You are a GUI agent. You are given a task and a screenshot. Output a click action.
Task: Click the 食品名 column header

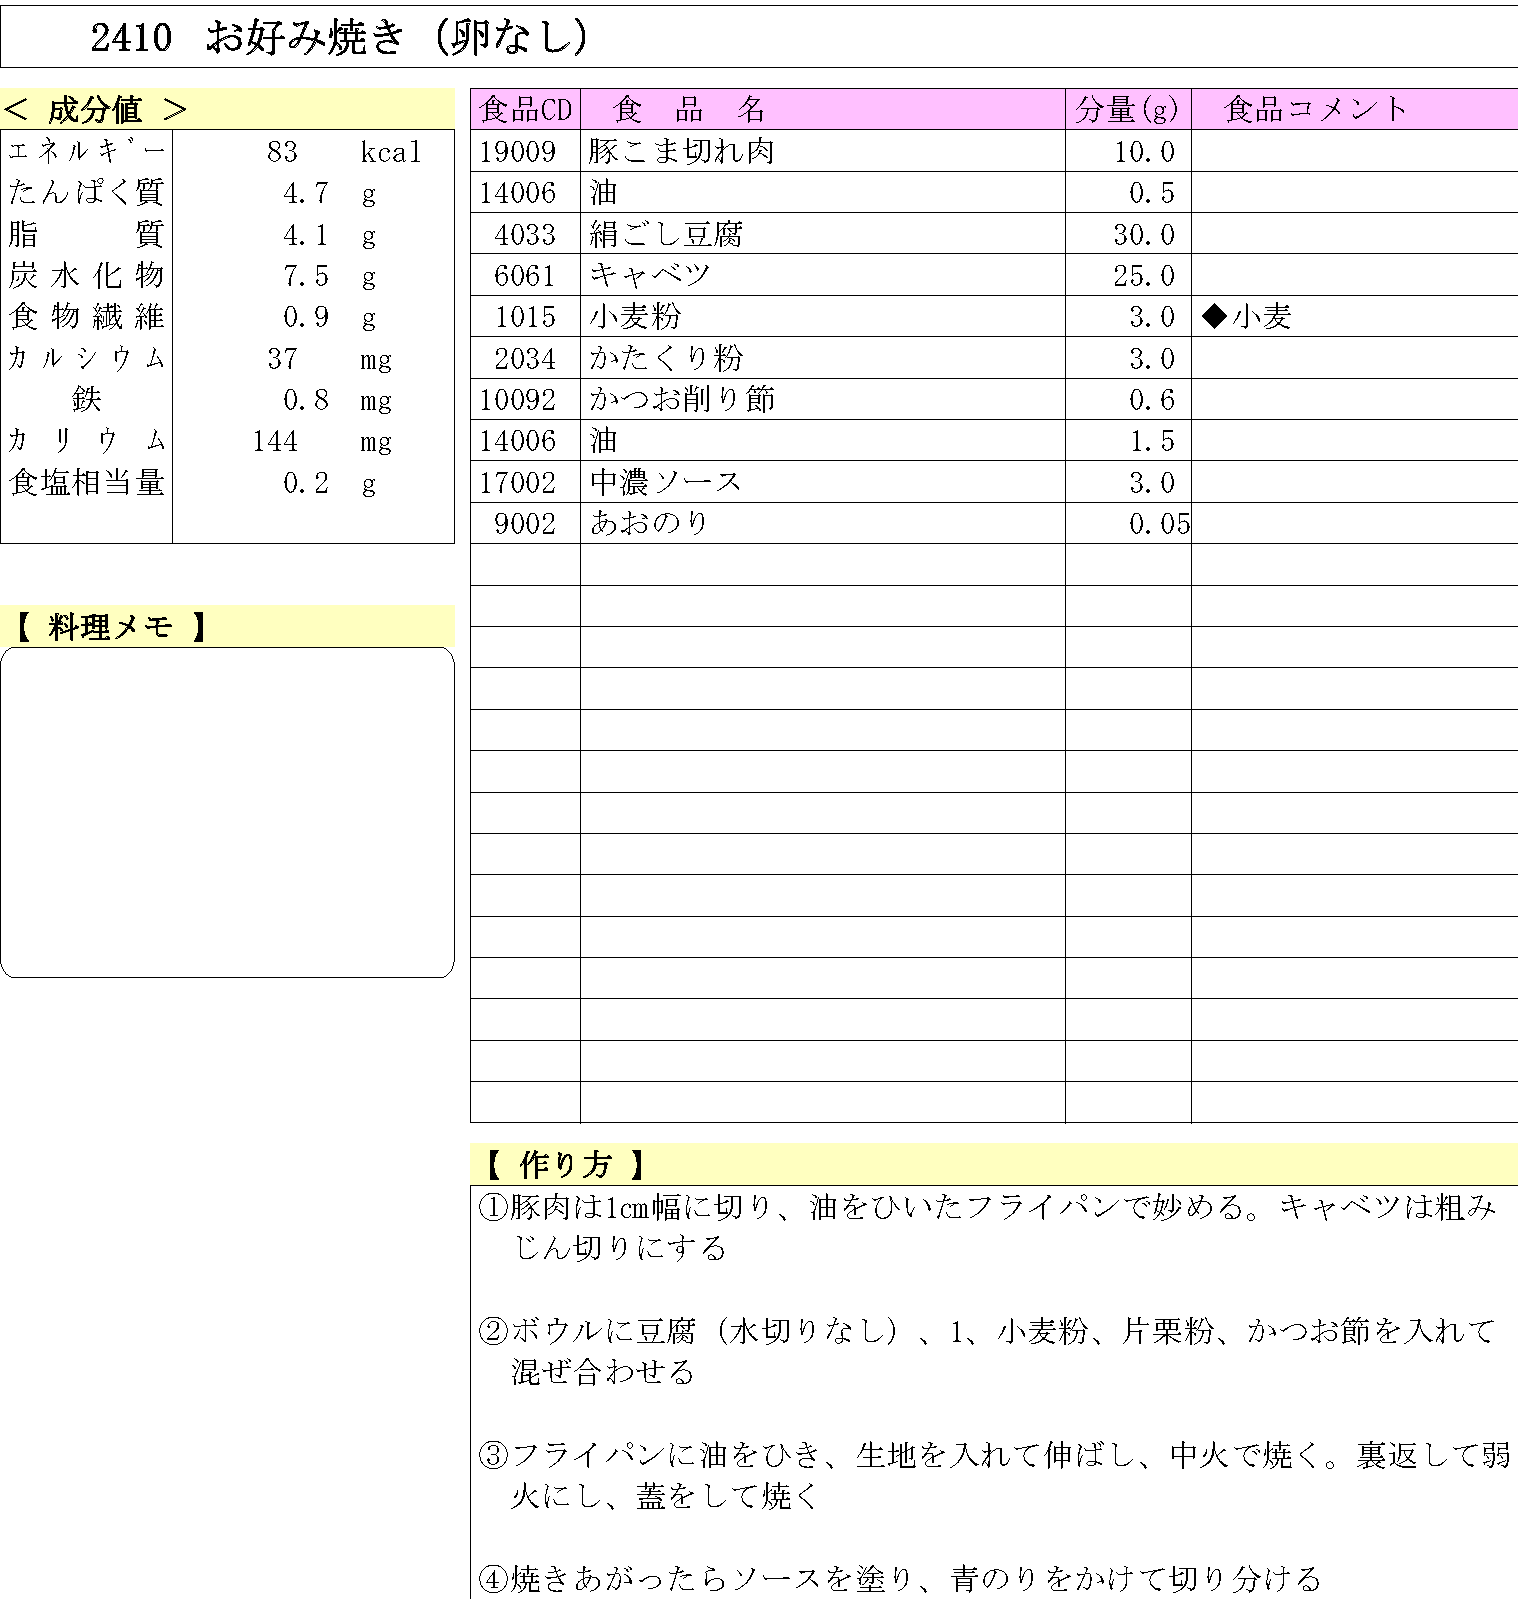688,109
